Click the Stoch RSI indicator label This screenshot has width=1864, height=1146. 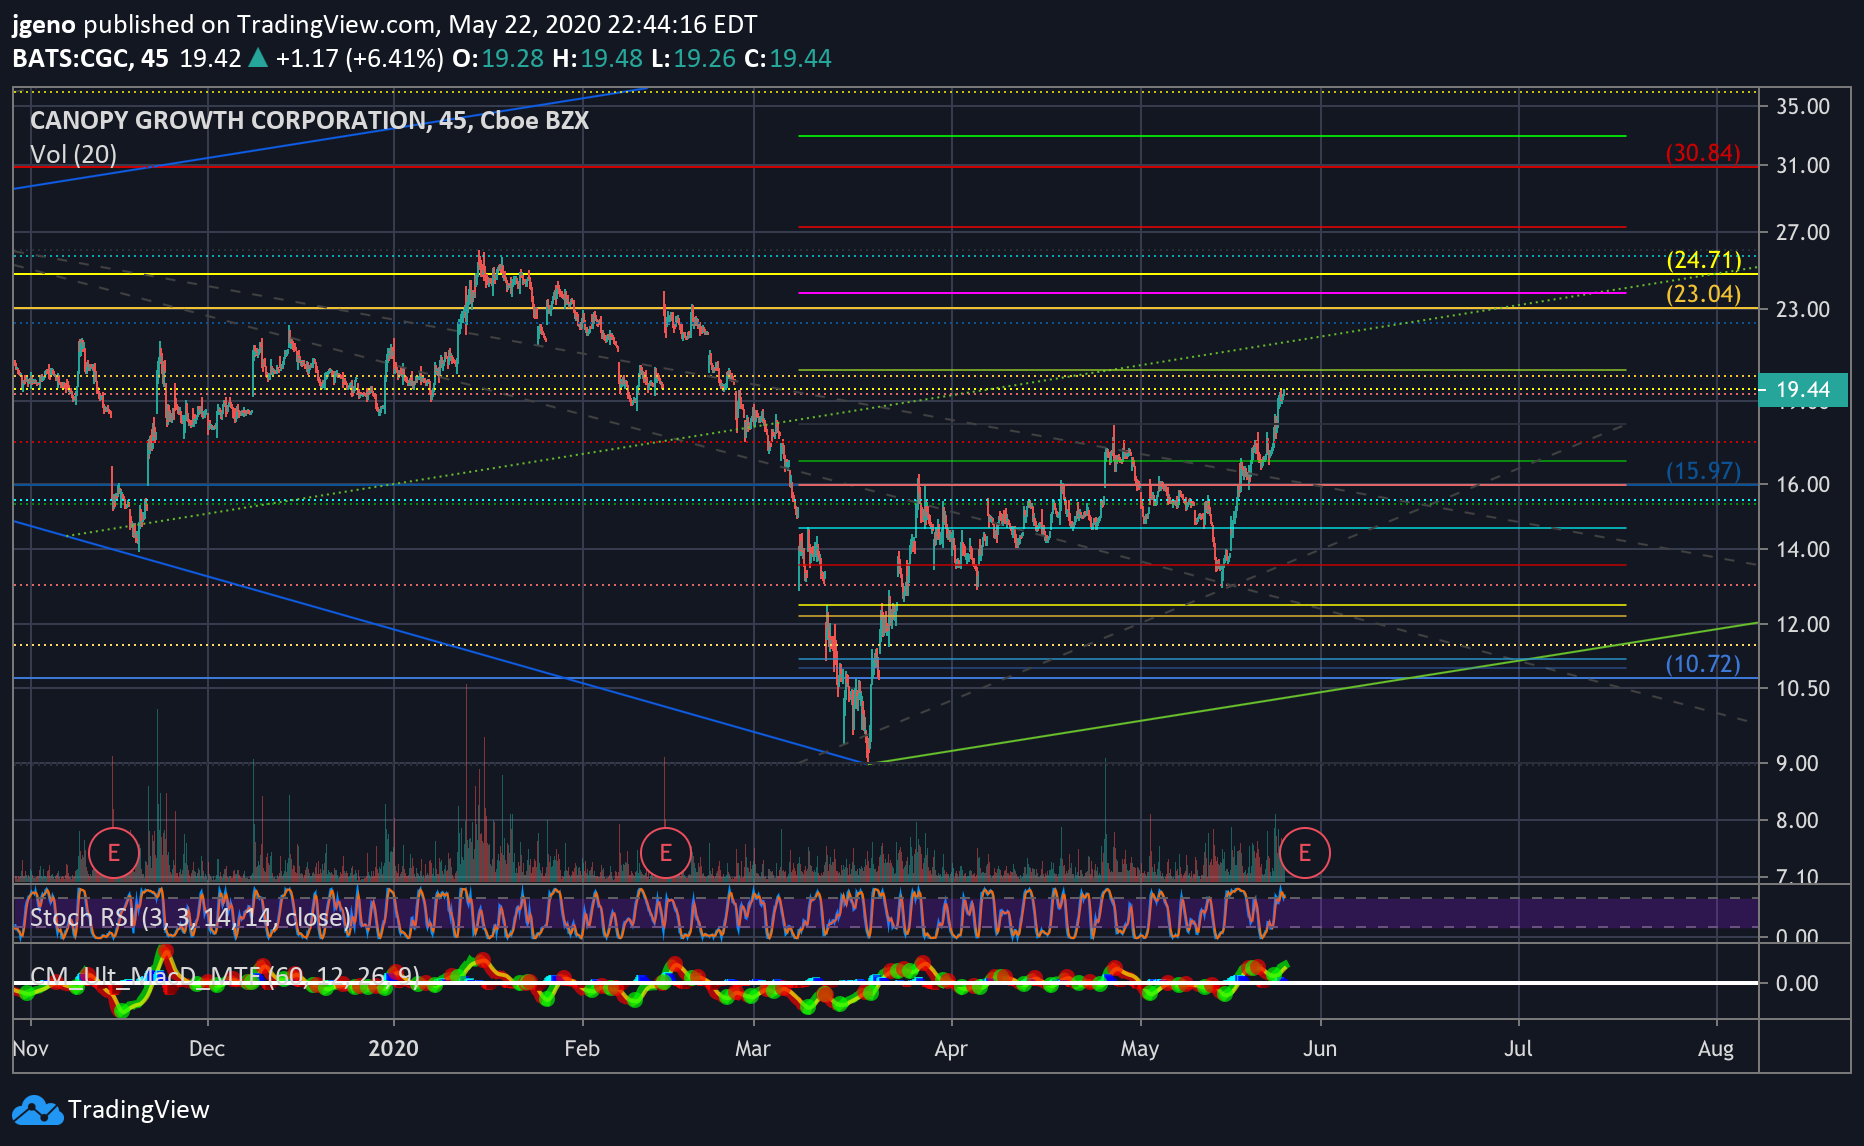(x=189, y=918)
